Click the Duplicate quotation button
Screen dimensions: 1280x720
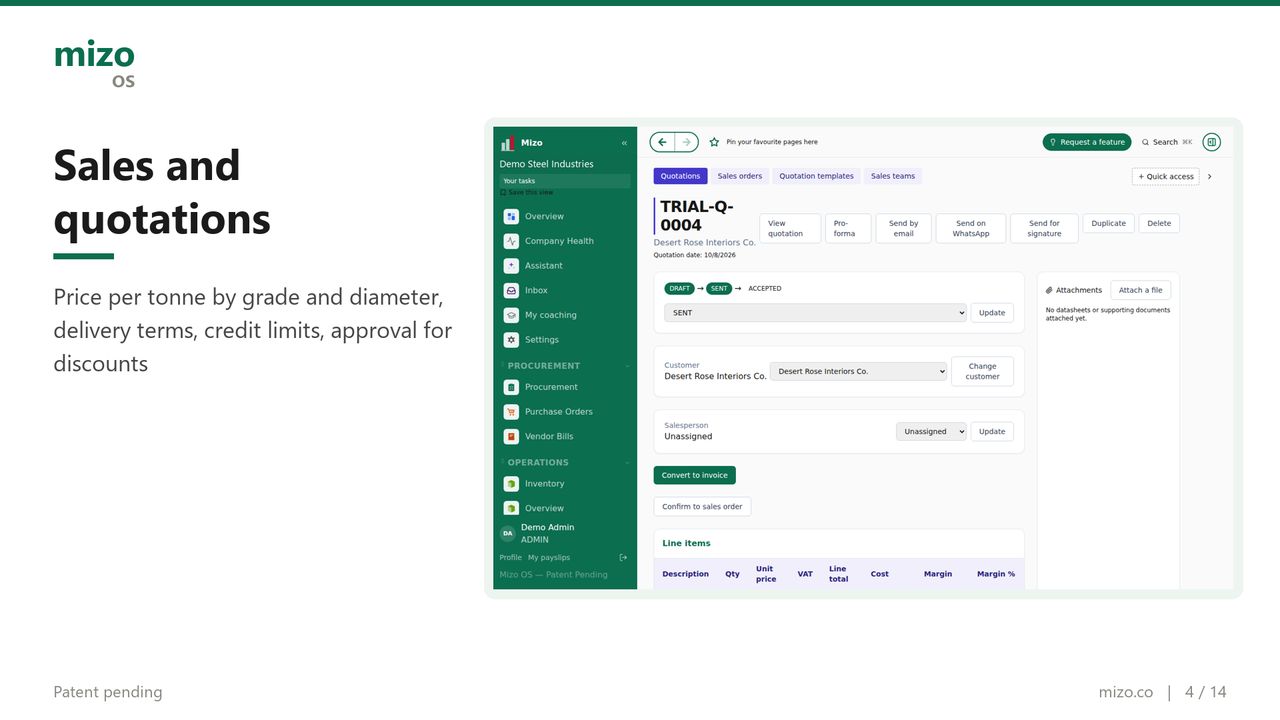(1108, 223)
